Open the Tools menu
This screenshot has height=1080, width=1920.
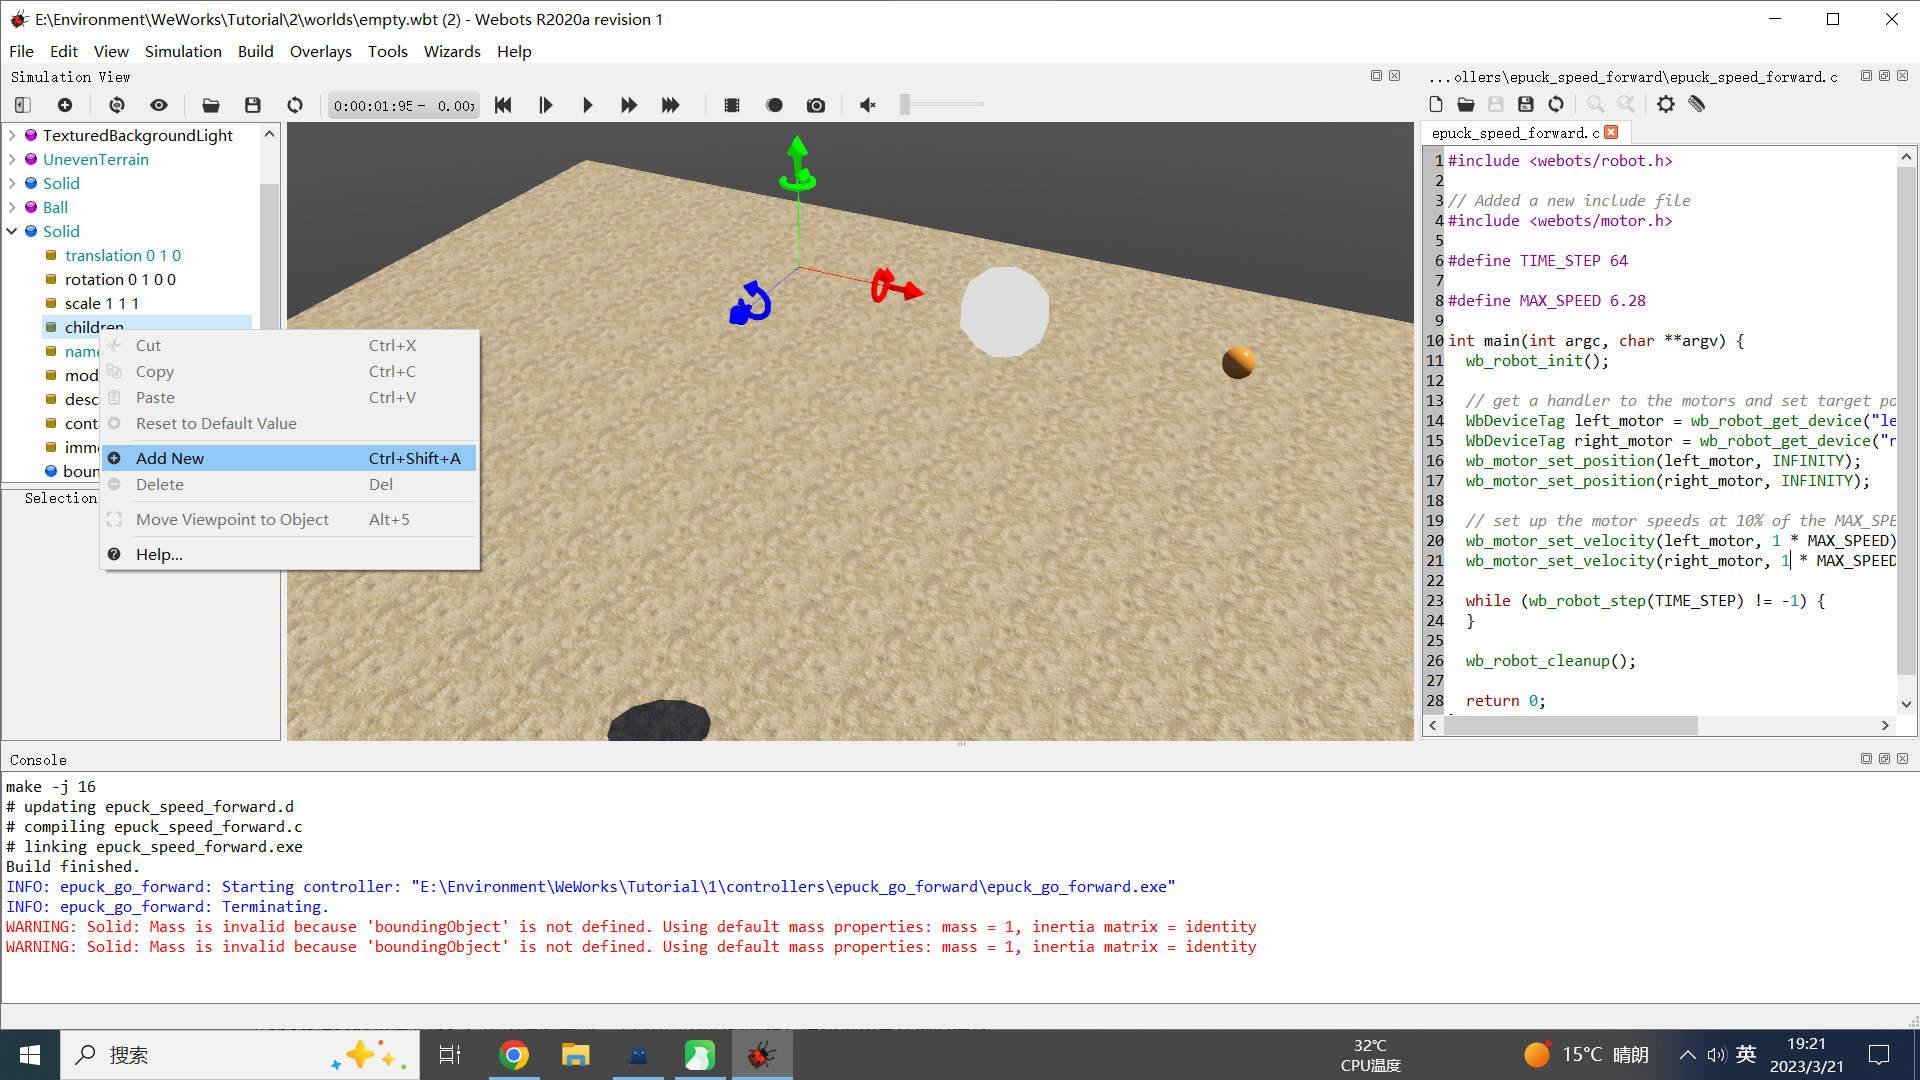[x=387, y=51]
